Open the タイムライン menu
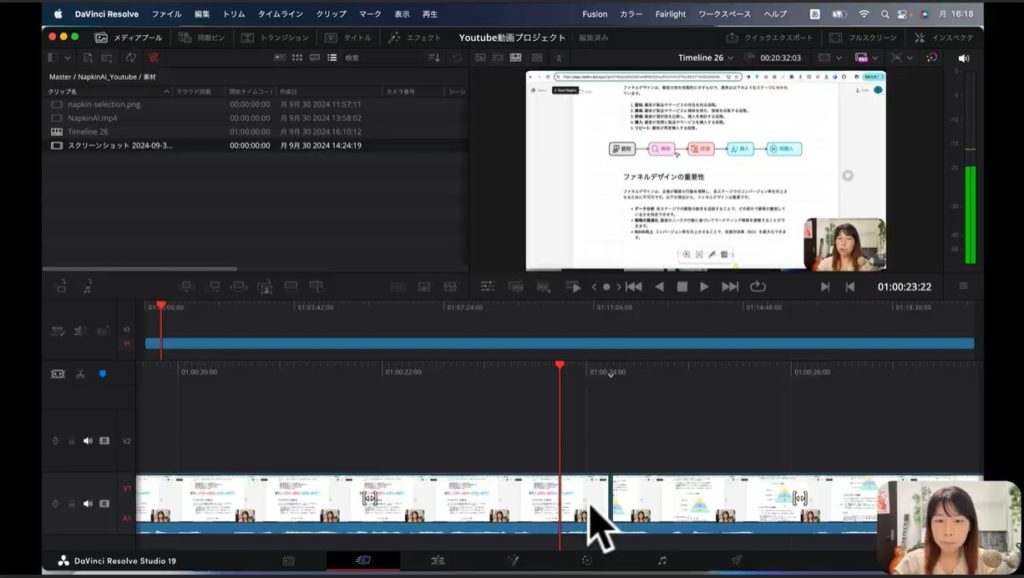The height and width of the screenshot is (578, 1024). (x=280, y=14)
